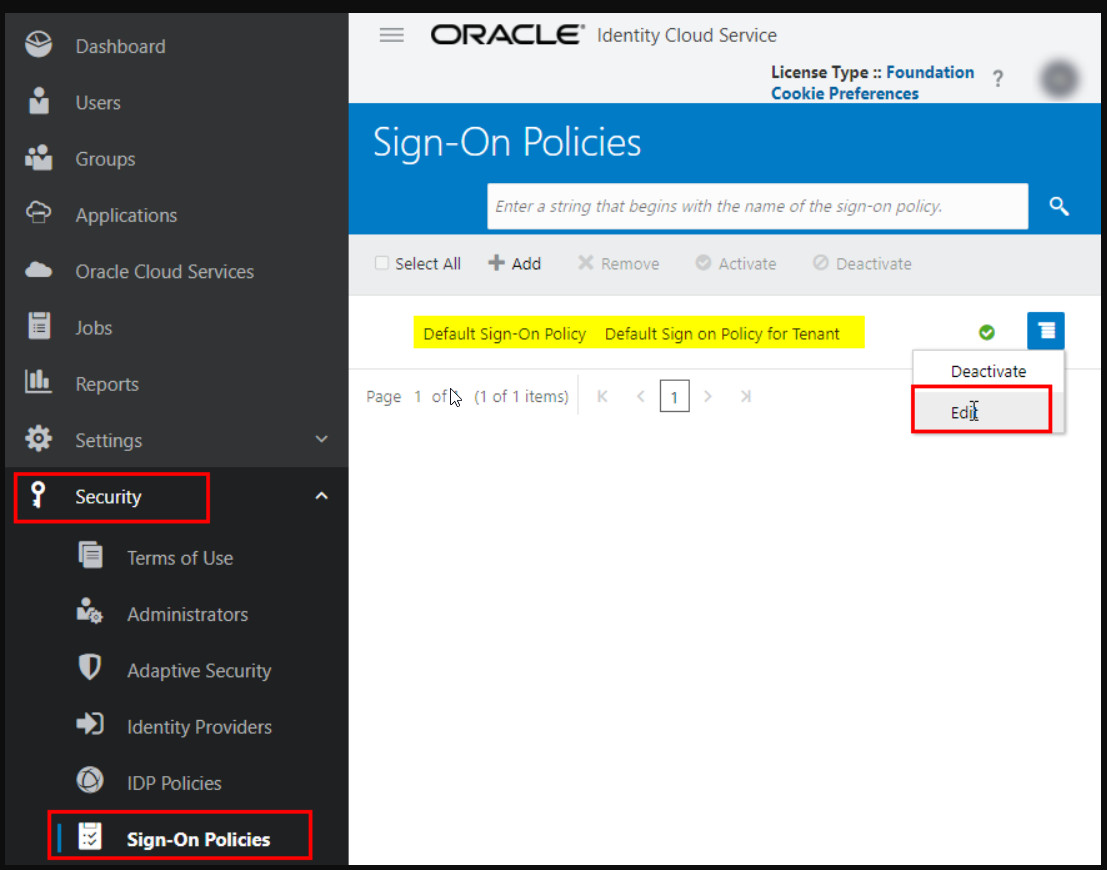This screenshot has height=870, width=1107.
Task: Open Terms of Use under Security
Action: coord(180,559)
